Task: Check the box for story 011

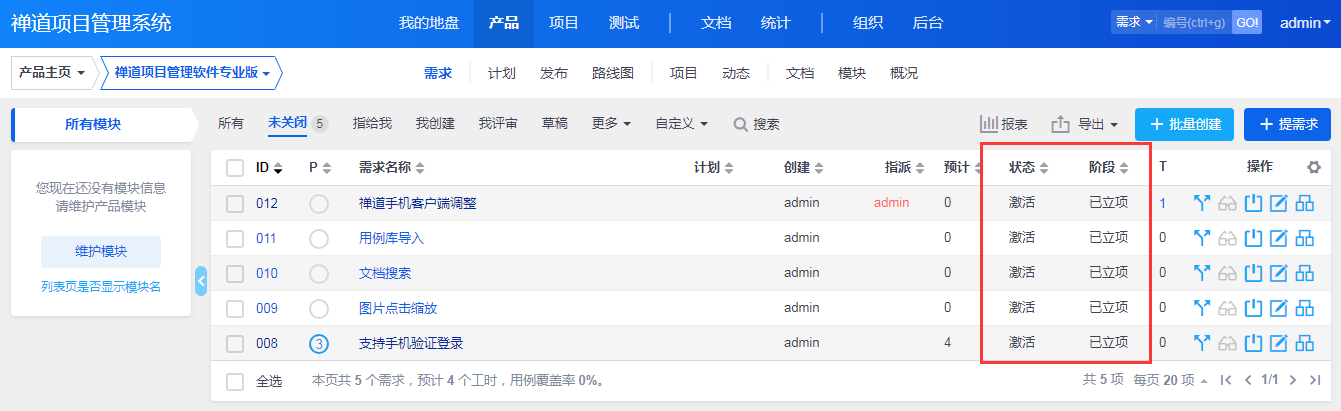Action: point(235,238)
